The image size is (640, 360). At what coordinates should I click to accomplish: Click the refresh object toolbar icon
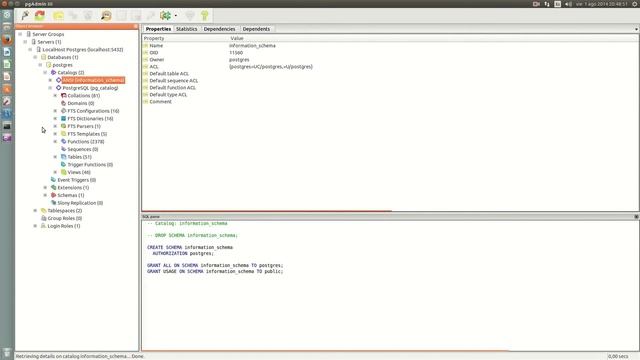click(40, 16)
